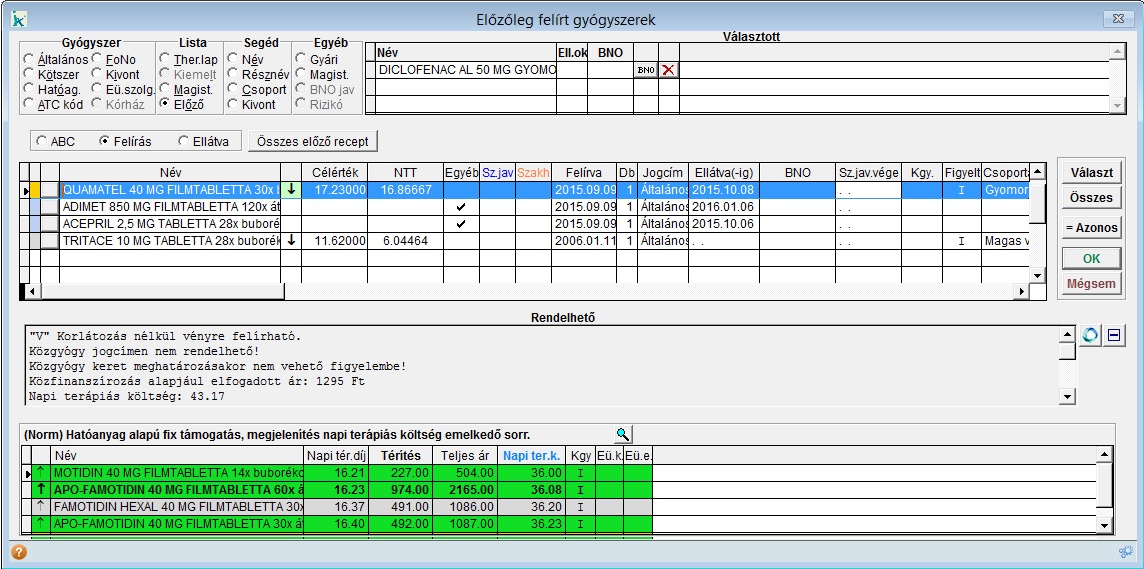
Task: Click up arrow of Választott list scrollbar
Action: [x=1116, y=51]
